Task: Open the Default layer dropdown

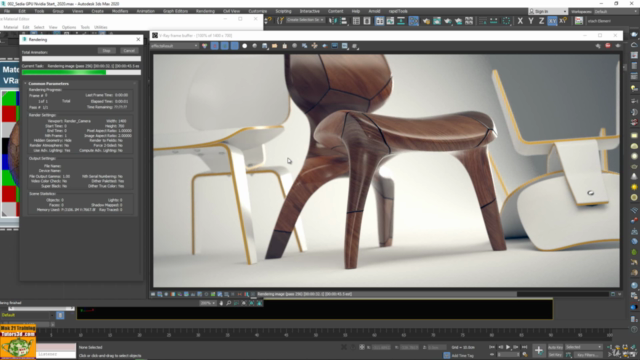Action: (27, 315)
